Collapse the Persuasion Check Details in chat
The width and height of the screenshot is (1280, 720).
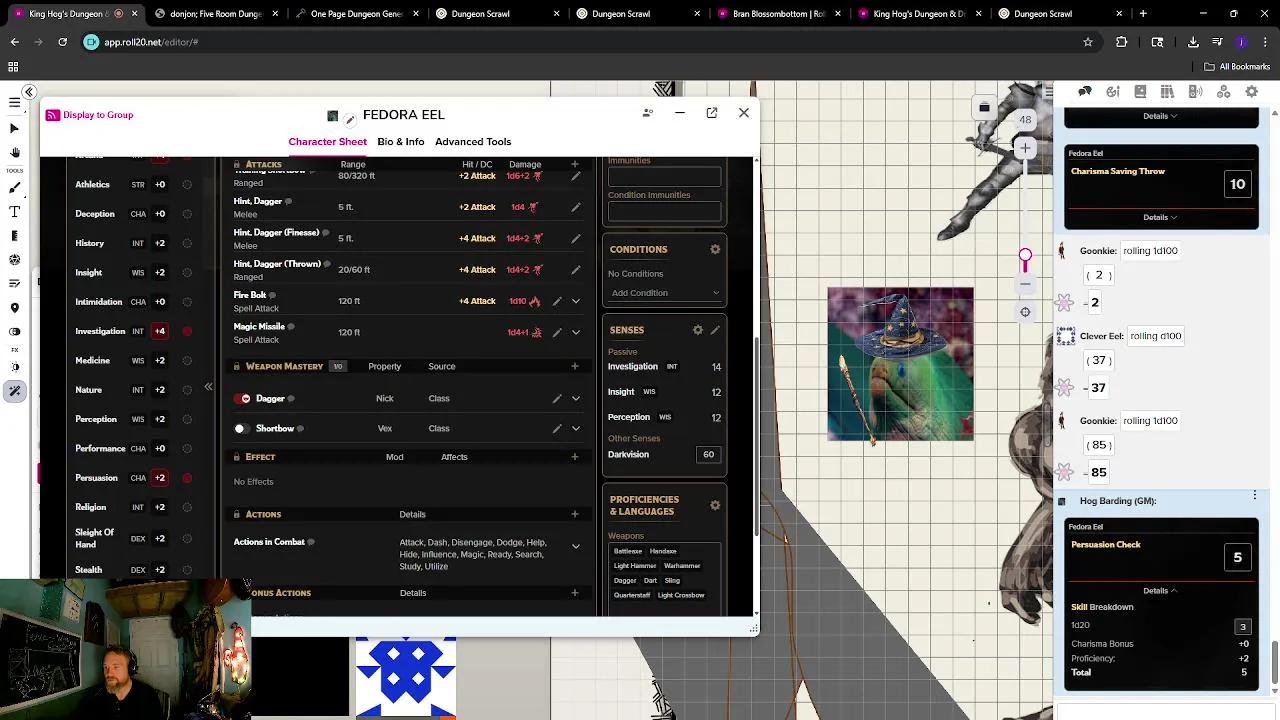point(1160,590)
